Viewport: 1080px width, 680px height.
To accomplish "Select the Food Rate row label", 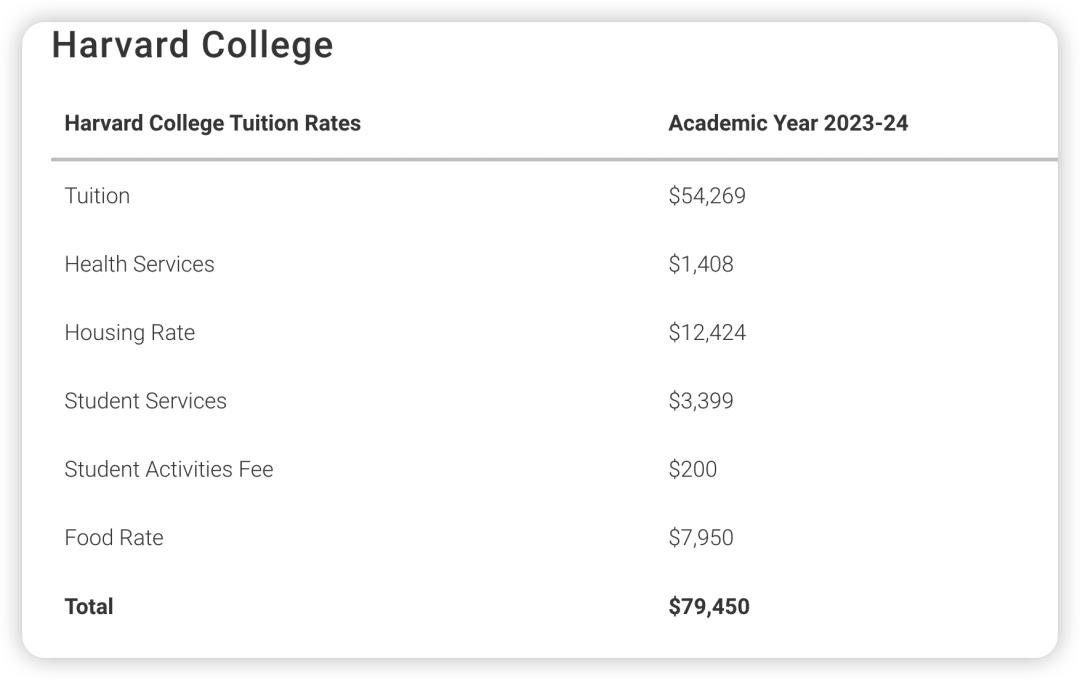I will coord(113,538).
